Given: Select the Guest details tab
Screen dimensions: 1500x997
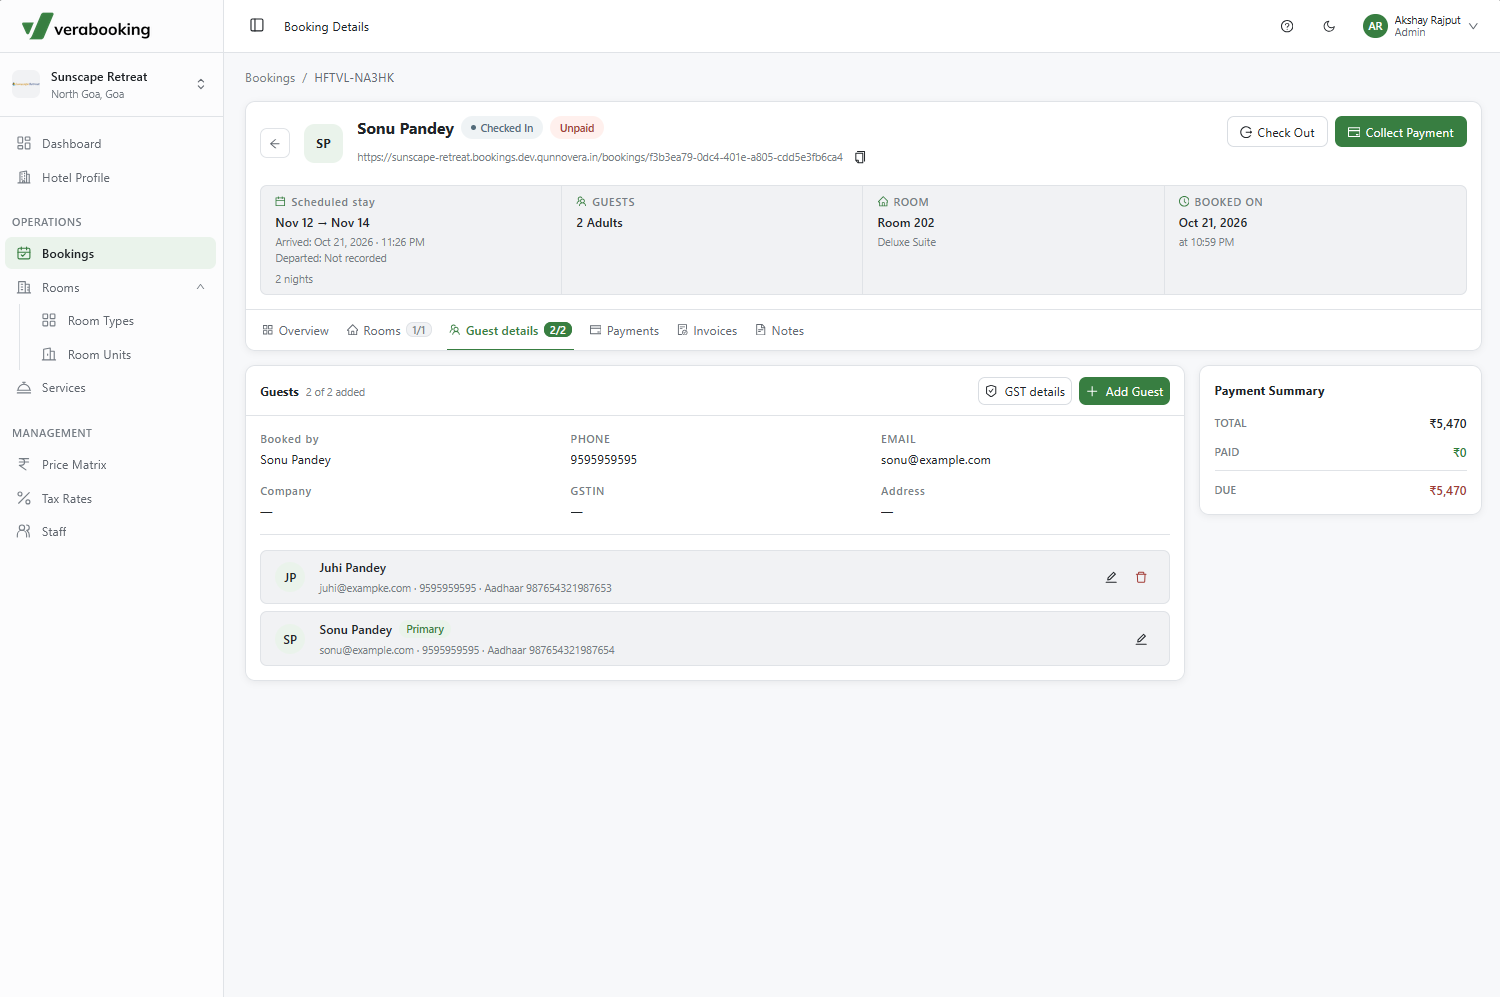Looking at the screenshot, I should click(510, 330).
